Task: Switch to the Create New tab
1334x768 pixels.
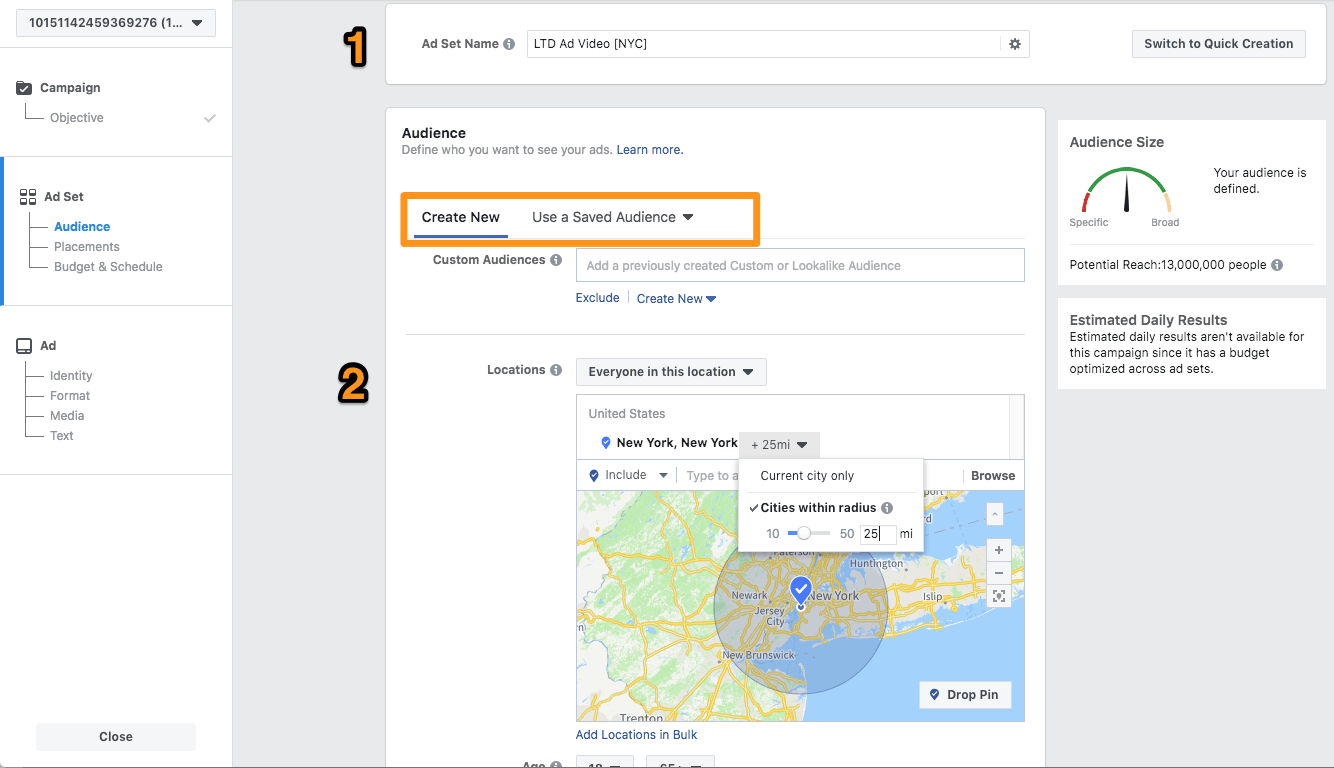Action: pyautogui.click(x=460, y=217)
